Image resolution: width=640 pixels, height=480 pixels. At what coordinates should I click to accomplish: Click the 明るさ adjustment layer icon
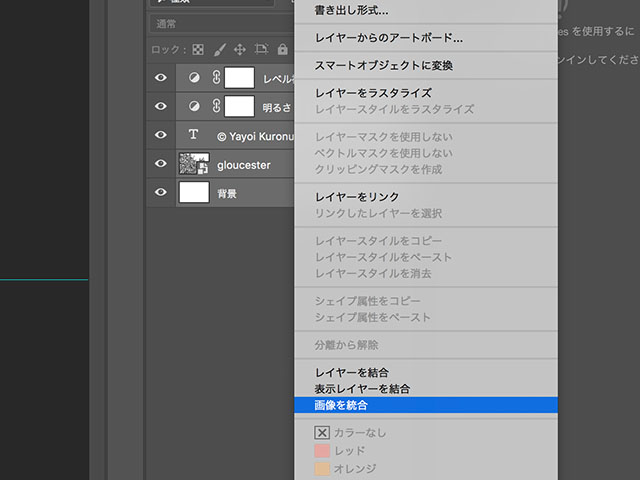194,106
